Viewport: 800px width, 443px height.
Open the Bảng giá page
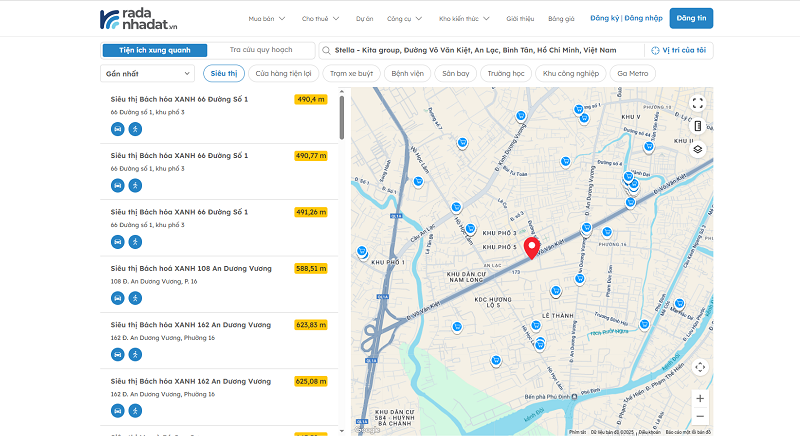coord(561,18)
